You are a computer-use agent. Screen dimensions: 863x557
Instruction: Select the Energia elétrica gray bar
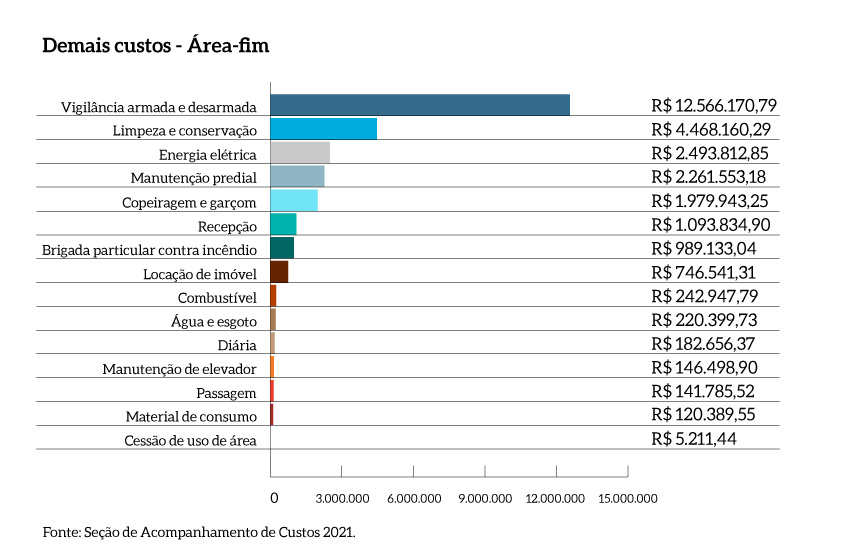(x=300, y=153)
